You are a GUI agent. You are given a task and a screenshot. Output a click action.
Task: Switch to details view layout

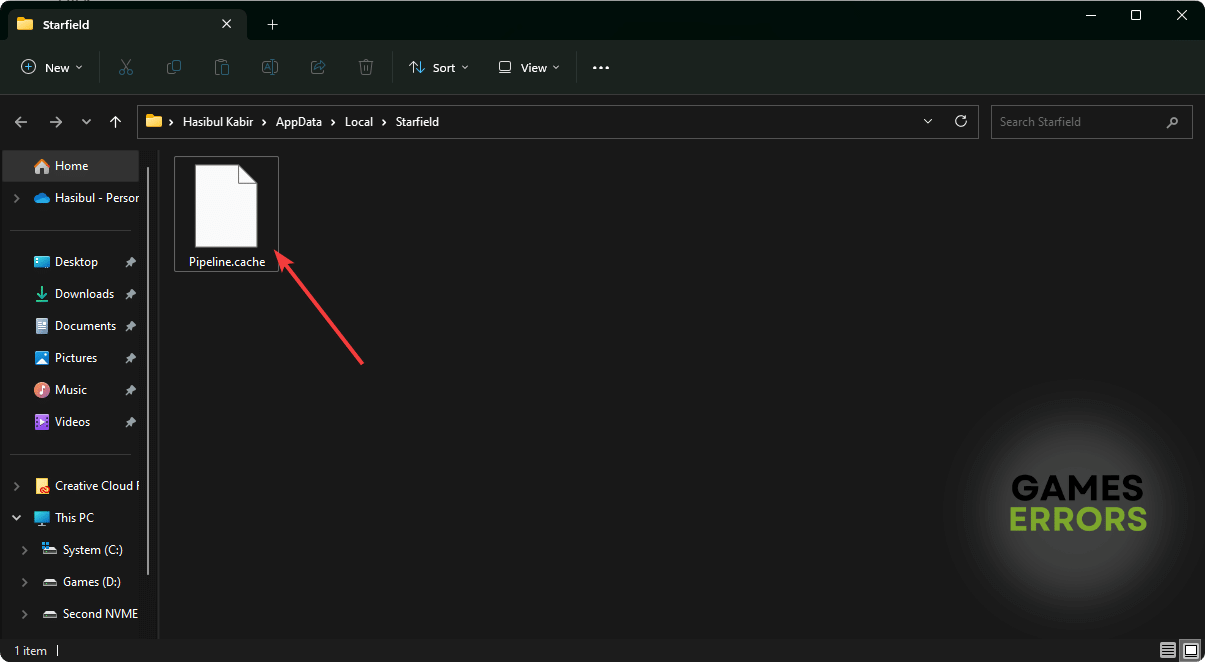point(1168,650)
